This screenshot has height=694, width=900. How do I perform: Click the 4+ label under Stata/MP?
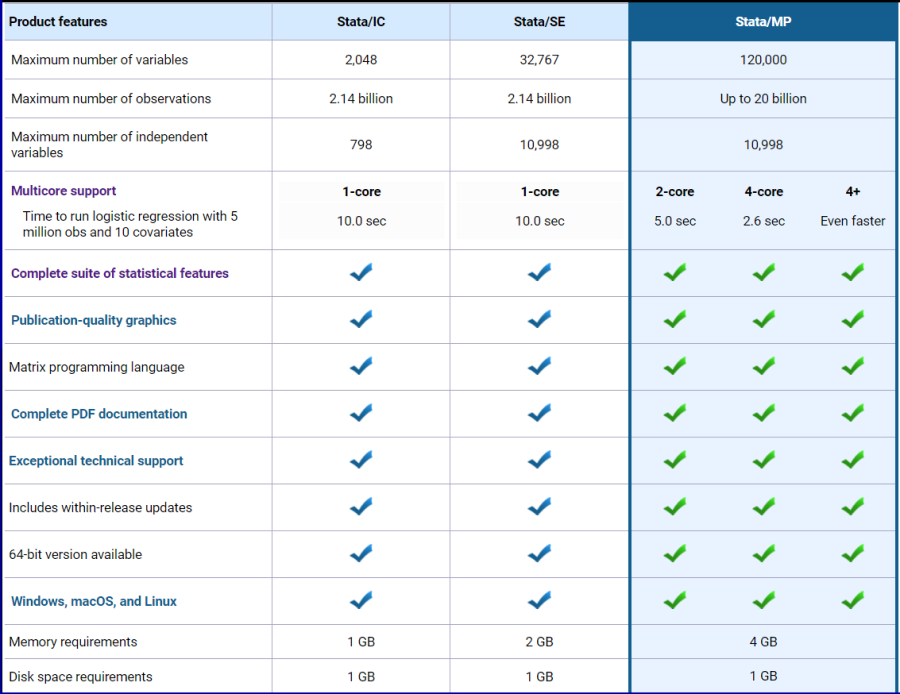tap(853, 192)
